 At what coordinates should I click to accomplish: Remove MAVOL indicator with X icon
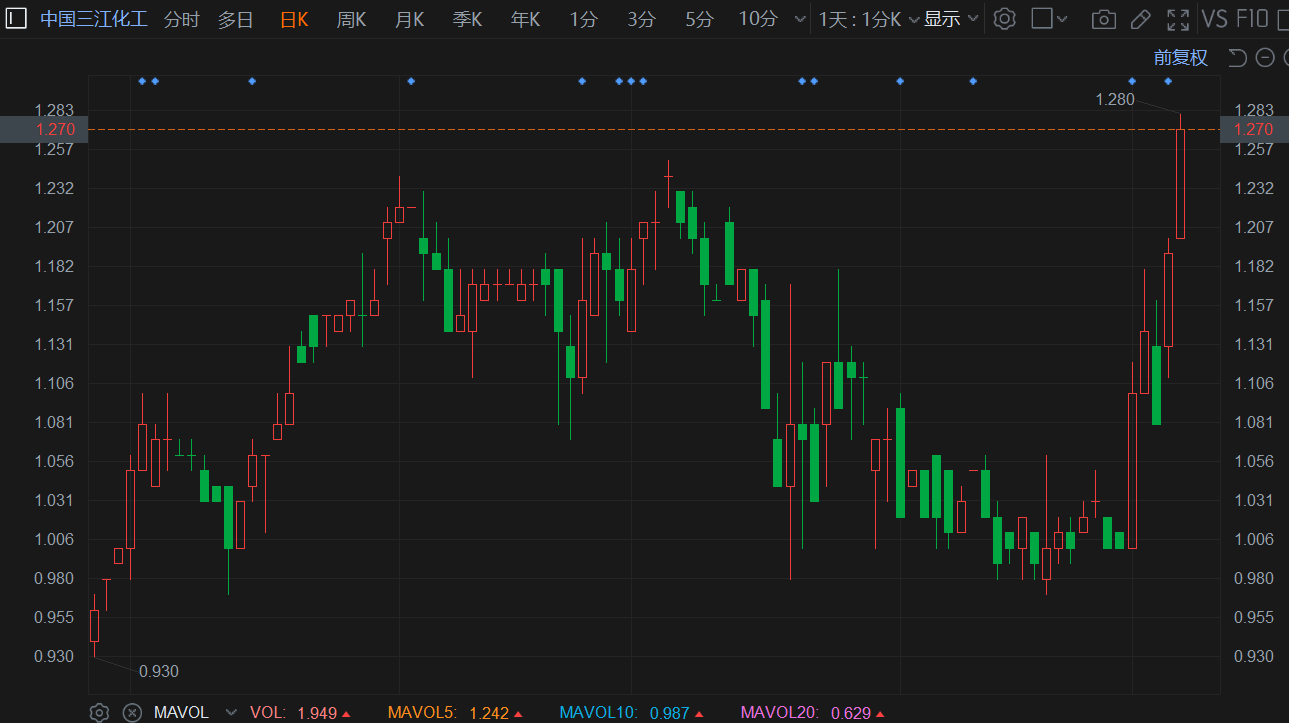pos(131,712)
